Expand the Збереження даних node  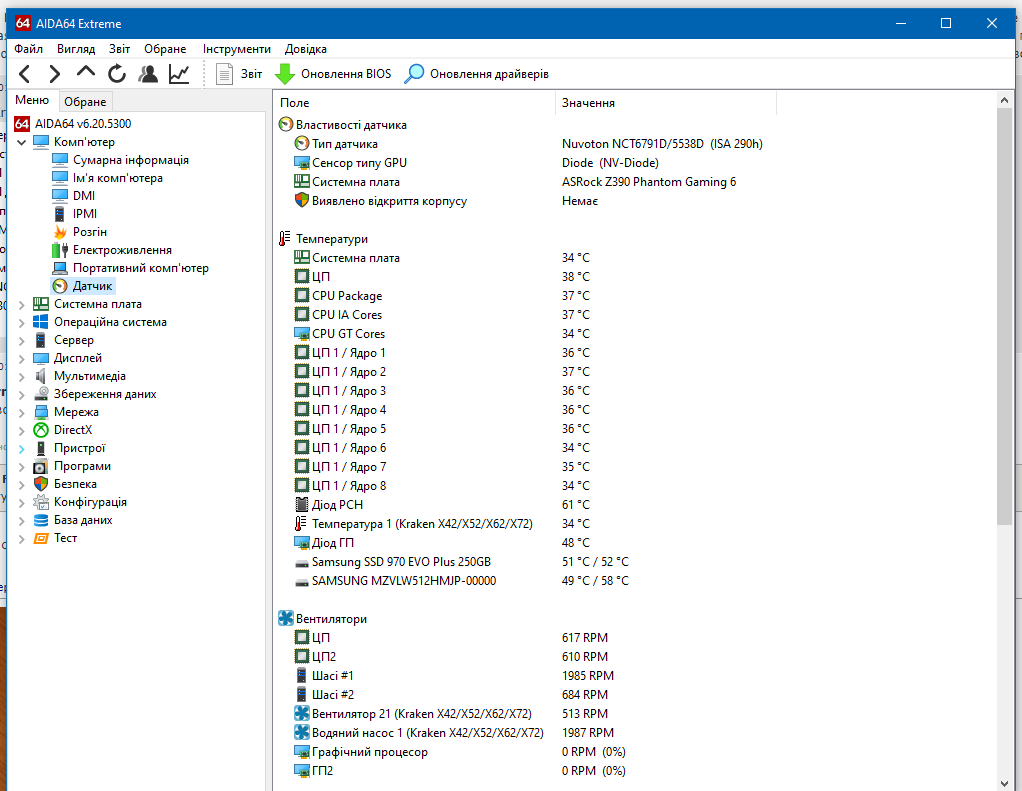(x=22, y=394)
